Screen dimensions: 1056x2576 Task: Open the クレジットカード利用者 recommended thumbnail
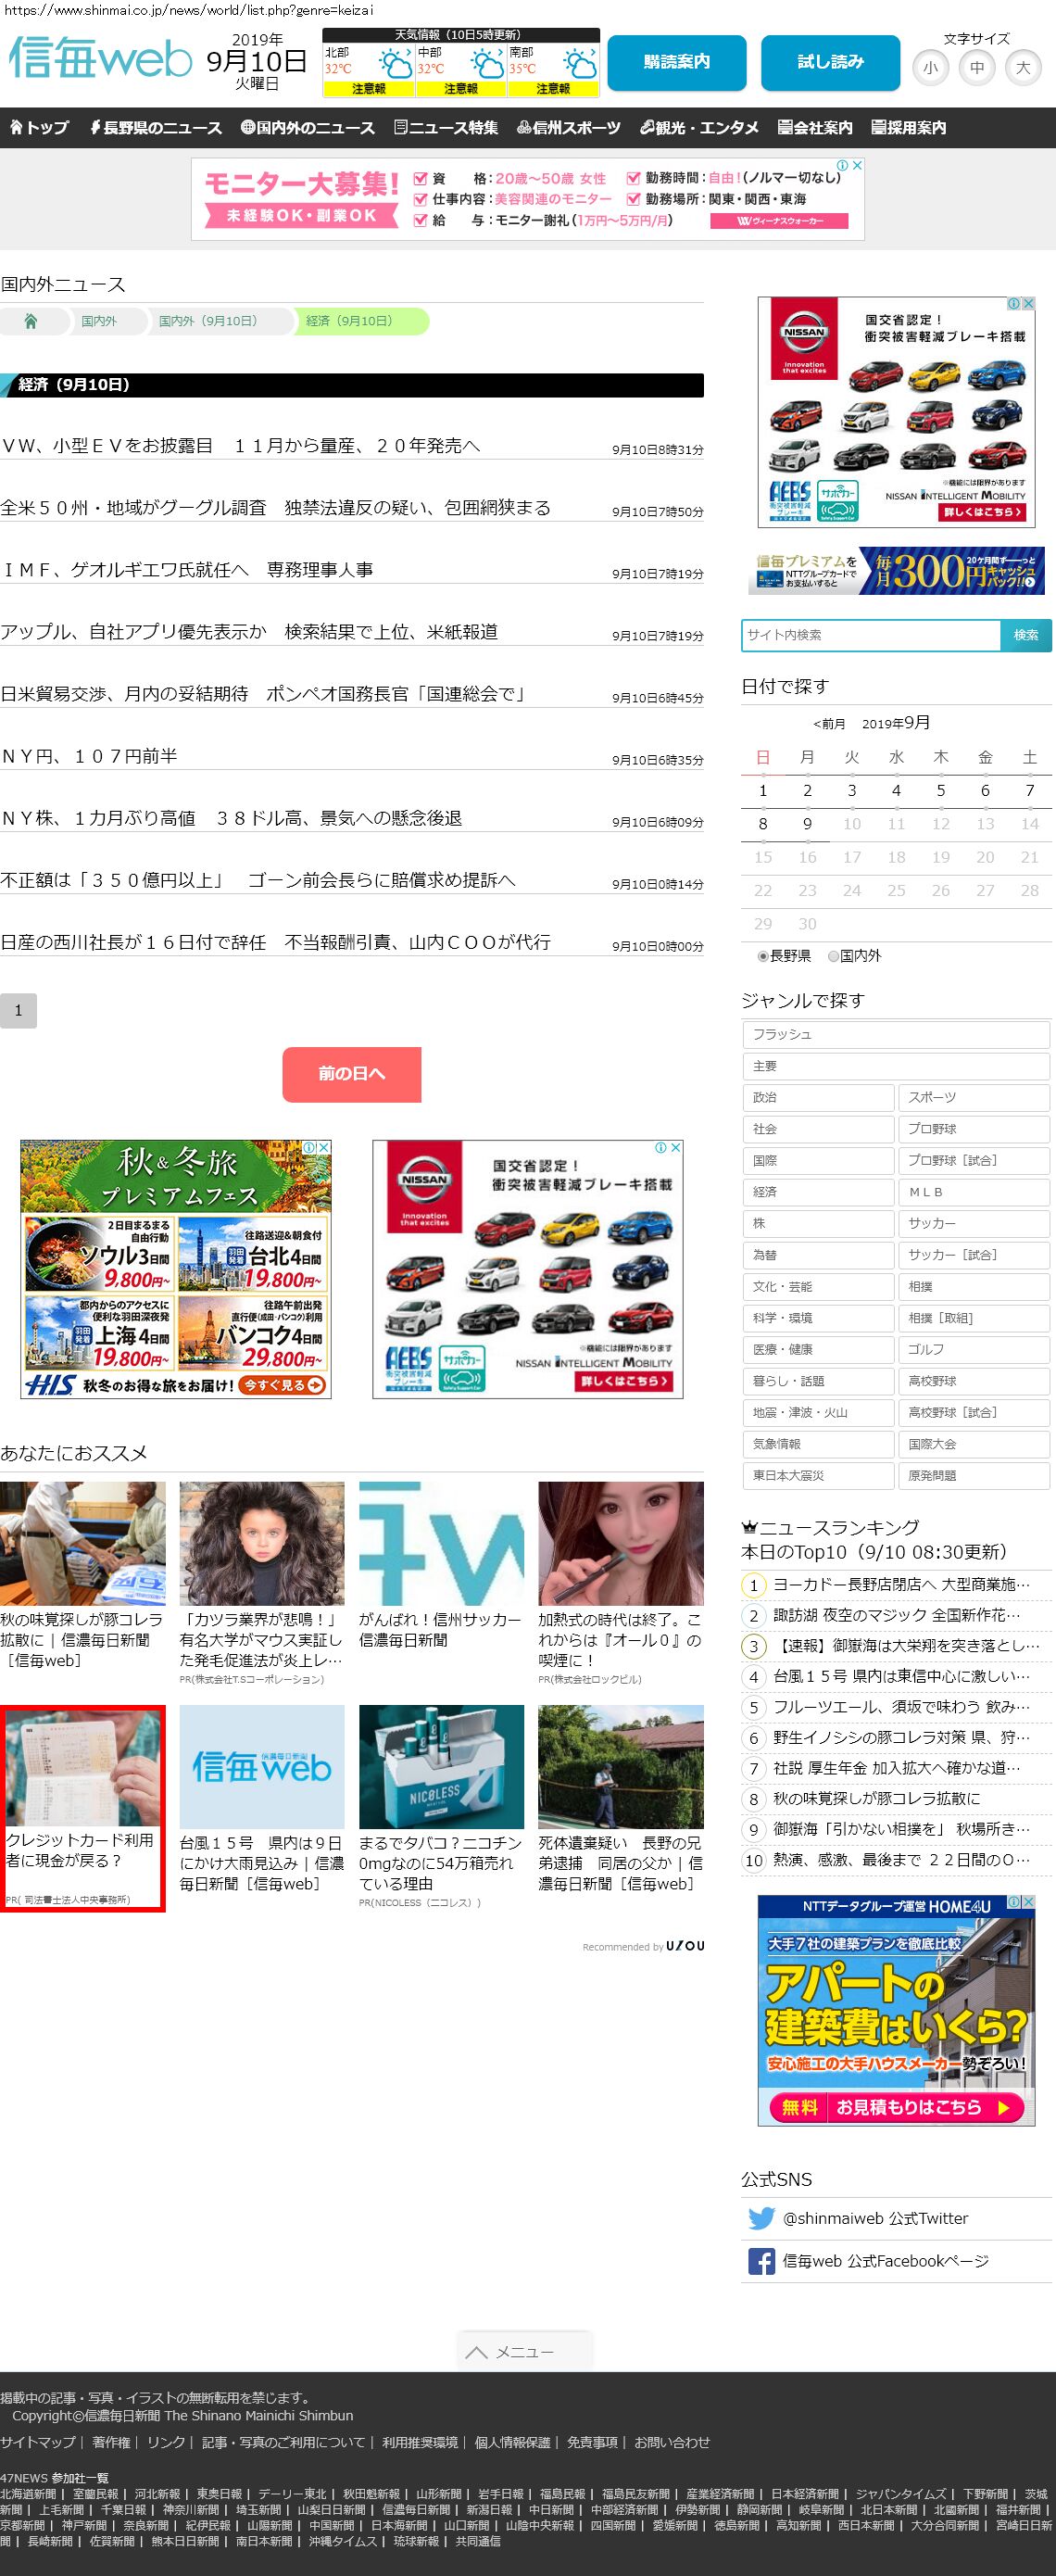(83, 1769)
